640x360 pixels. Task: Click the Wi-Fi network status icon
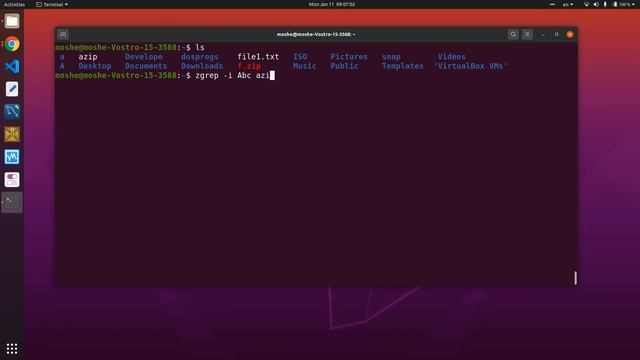587,4
